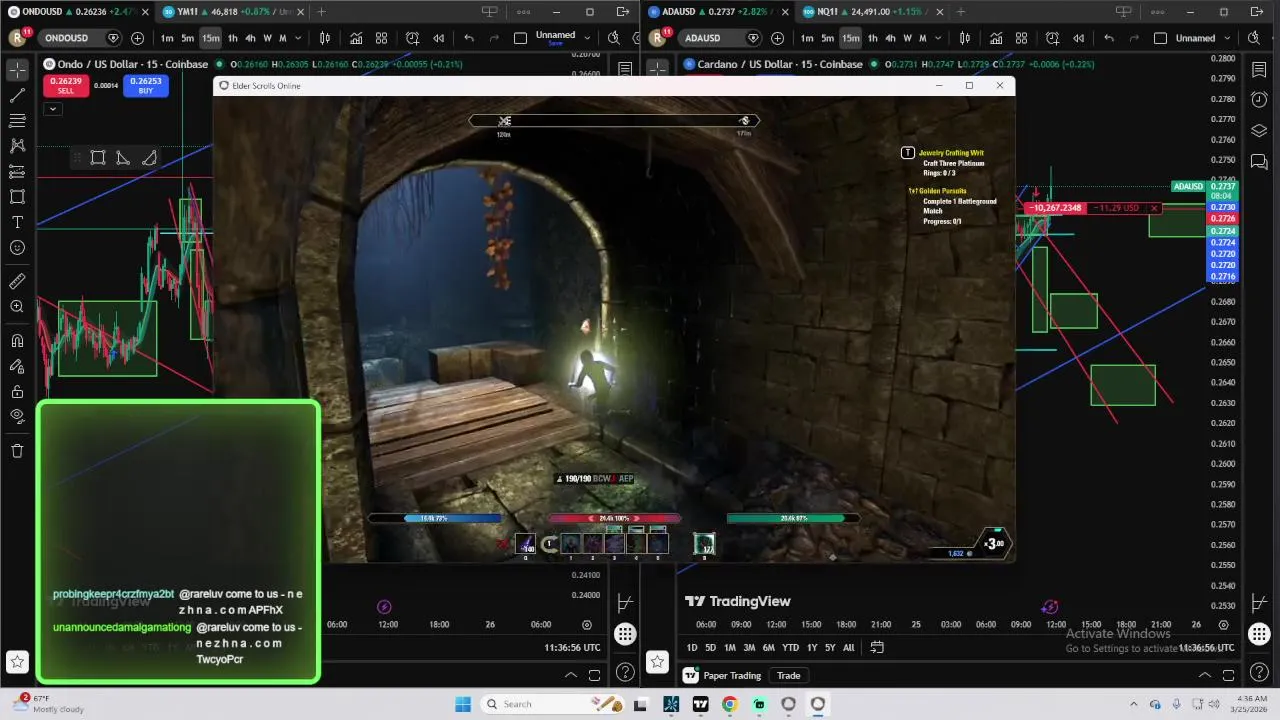Open Chrome from the Windows taskbar
Screen dimensions: 1280x720
[729, 704]
